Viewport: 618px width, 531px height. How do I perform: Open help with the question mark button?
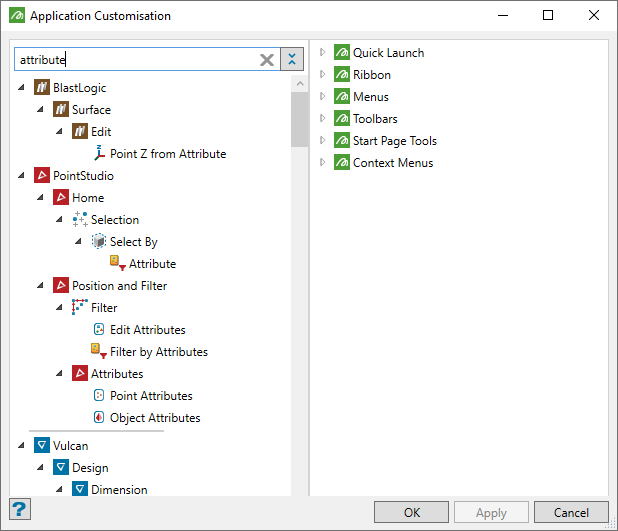[x=20, y=509]
